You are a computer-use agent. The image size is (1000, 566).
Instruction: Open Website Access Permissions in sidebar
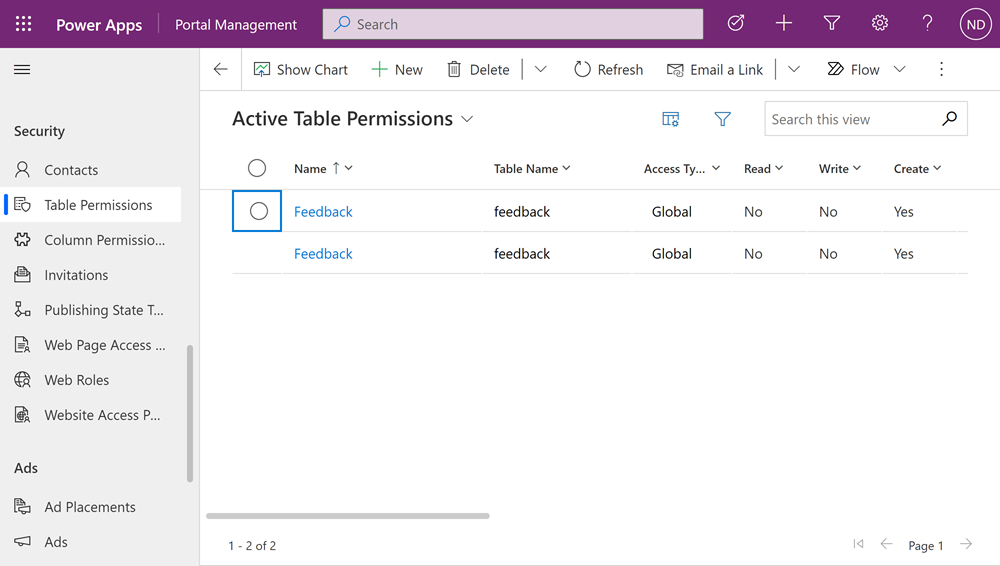(92, 415)
